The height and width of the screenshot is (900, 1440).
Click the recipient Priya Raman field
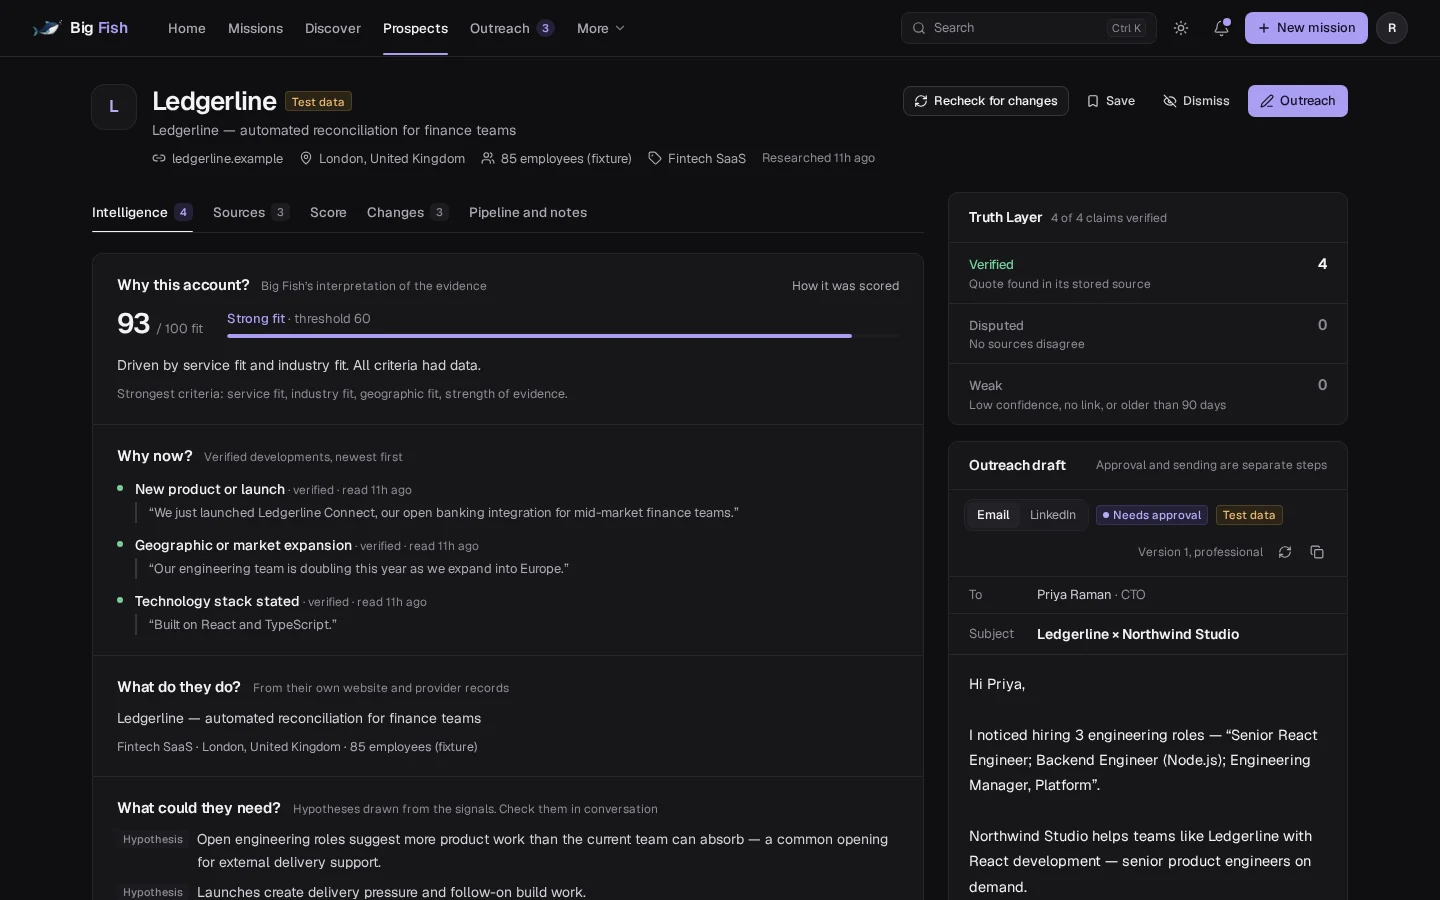(x=1148, y=595)
